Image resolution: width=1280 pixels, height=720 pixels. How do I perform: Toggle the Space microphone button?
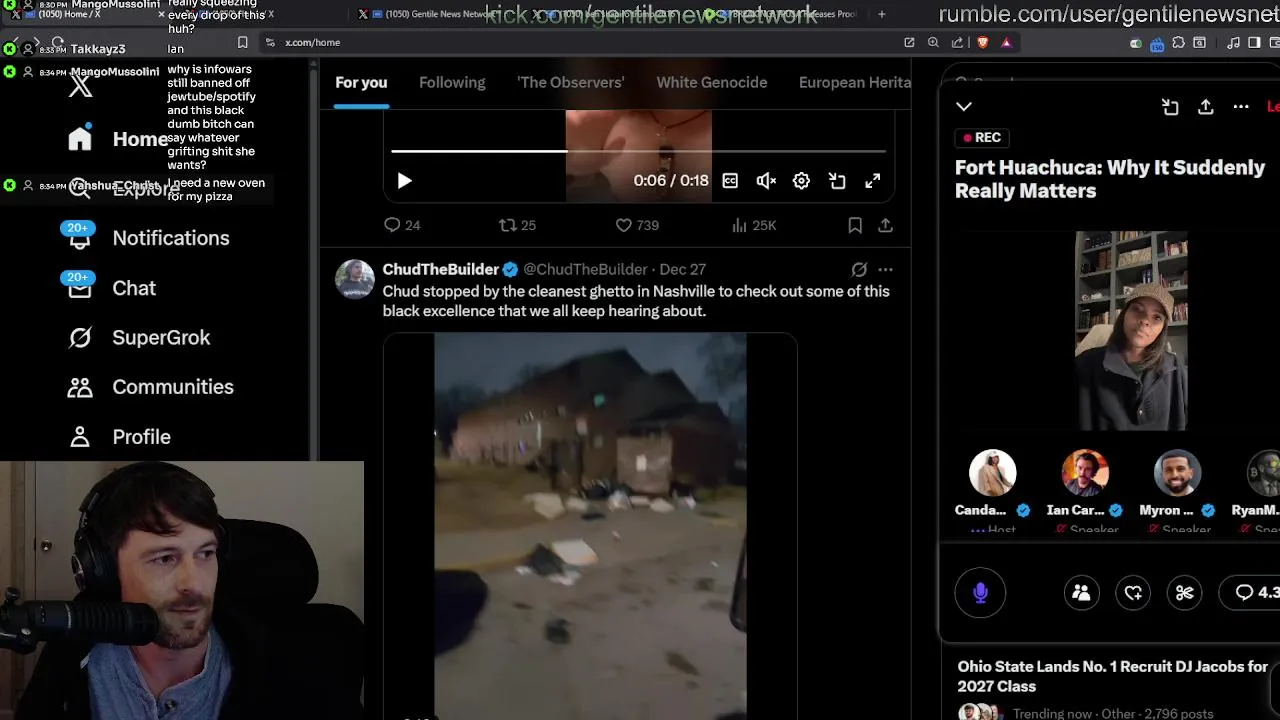pyautogui.click(x=980, y=592)
